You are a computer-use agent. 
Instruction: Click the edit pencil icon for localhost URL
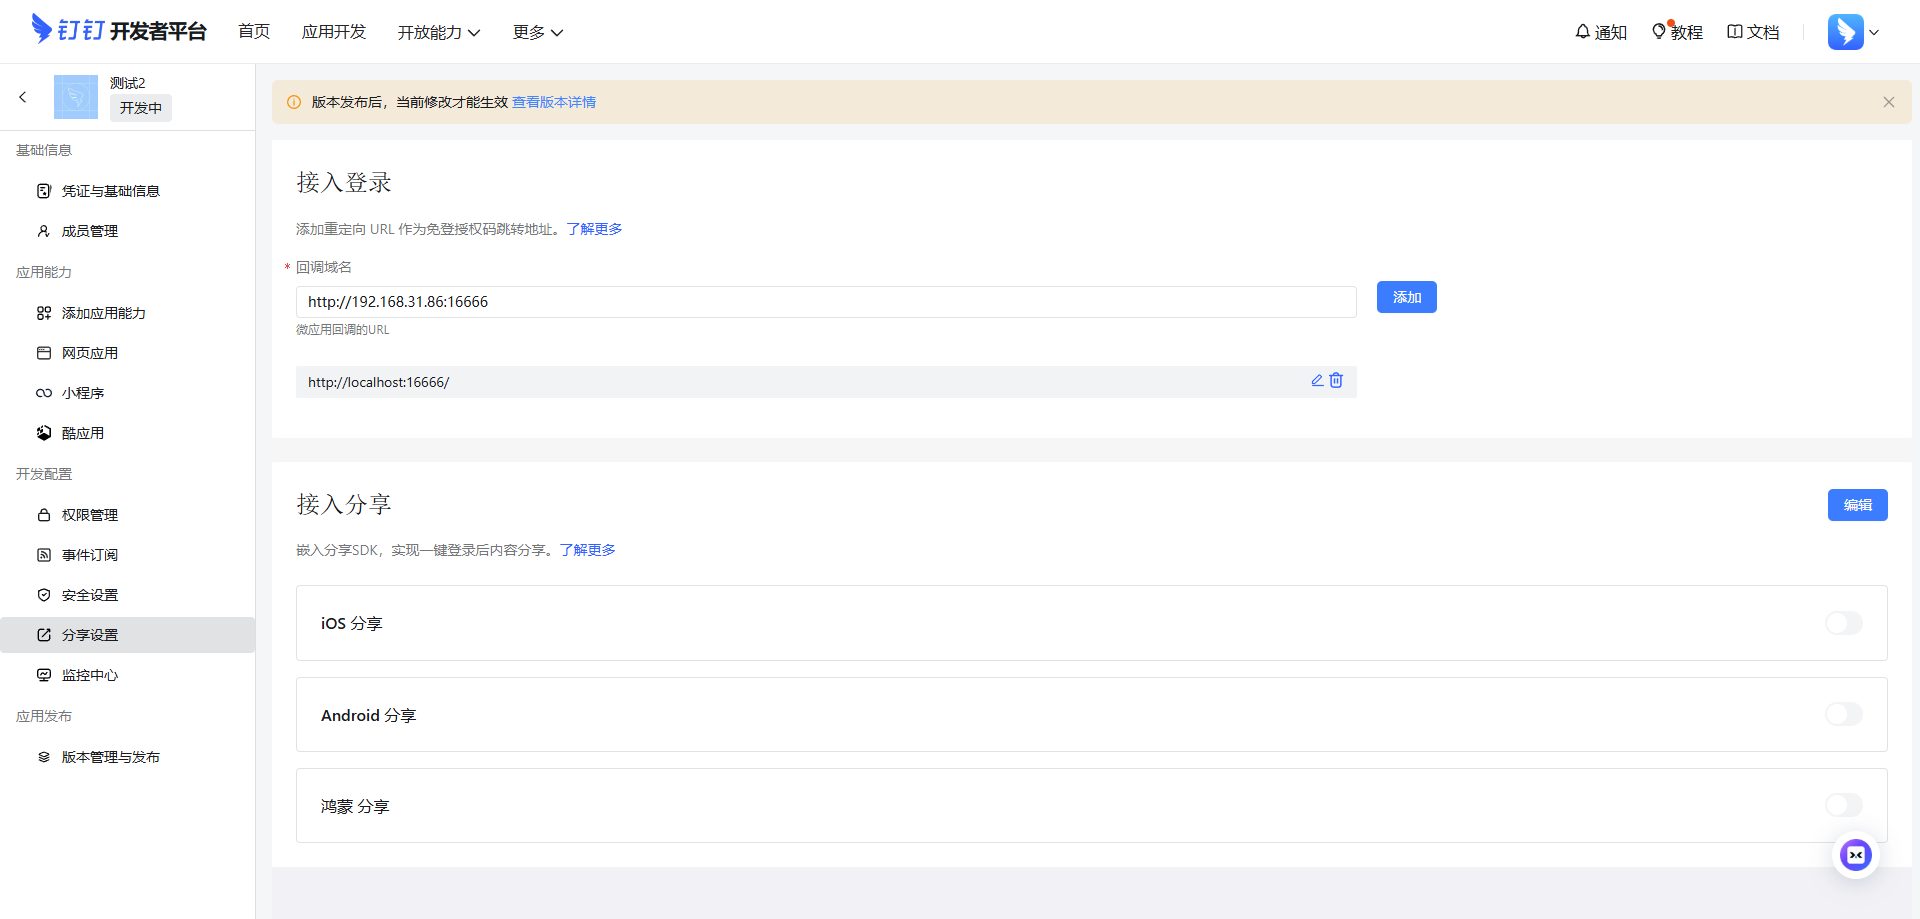pyautogui.click(x=1317, y=381)
